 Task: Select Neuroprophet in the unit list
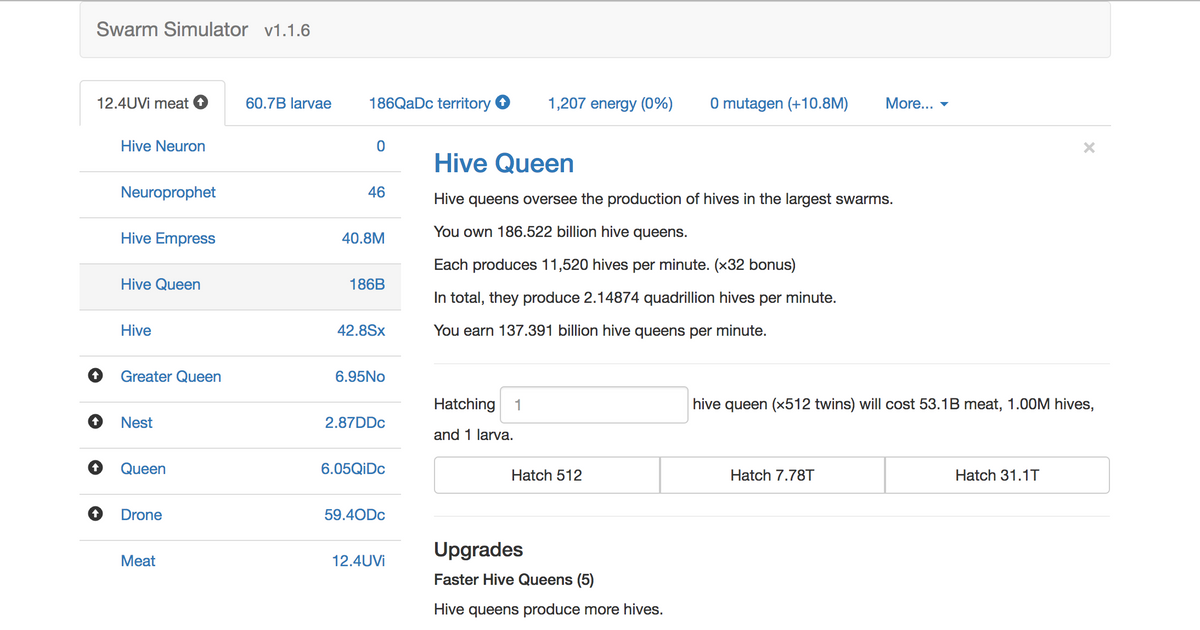[168, 192]
